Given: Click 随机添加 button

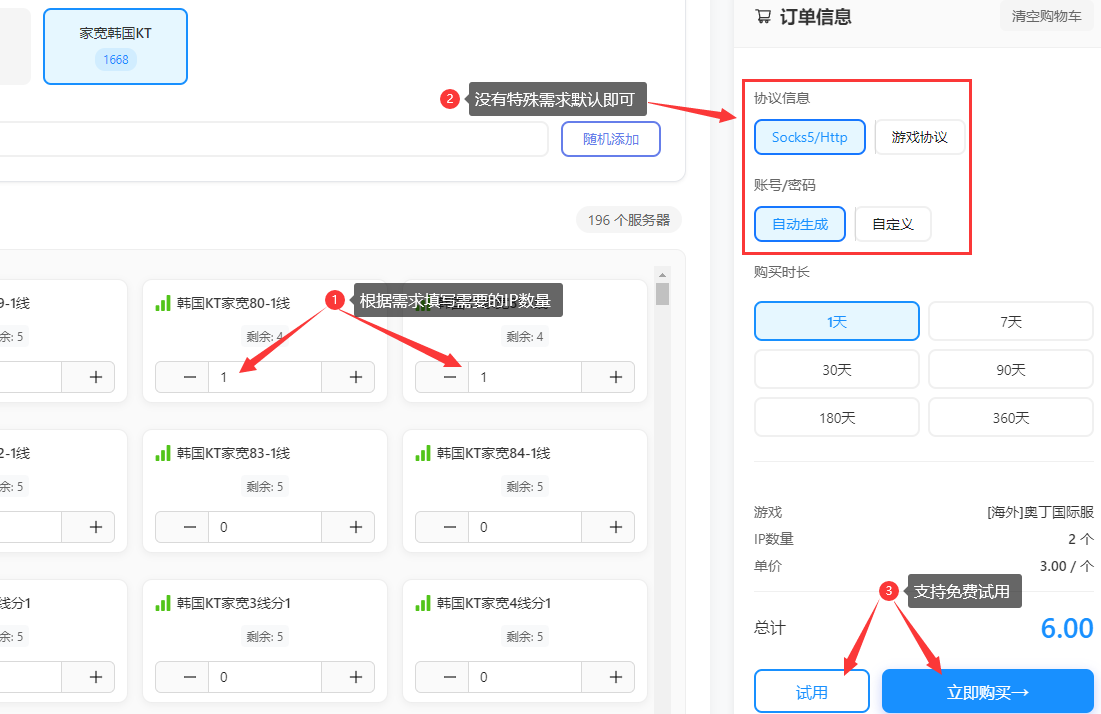Looking at the screenshot, I should (x=610, y=139).
